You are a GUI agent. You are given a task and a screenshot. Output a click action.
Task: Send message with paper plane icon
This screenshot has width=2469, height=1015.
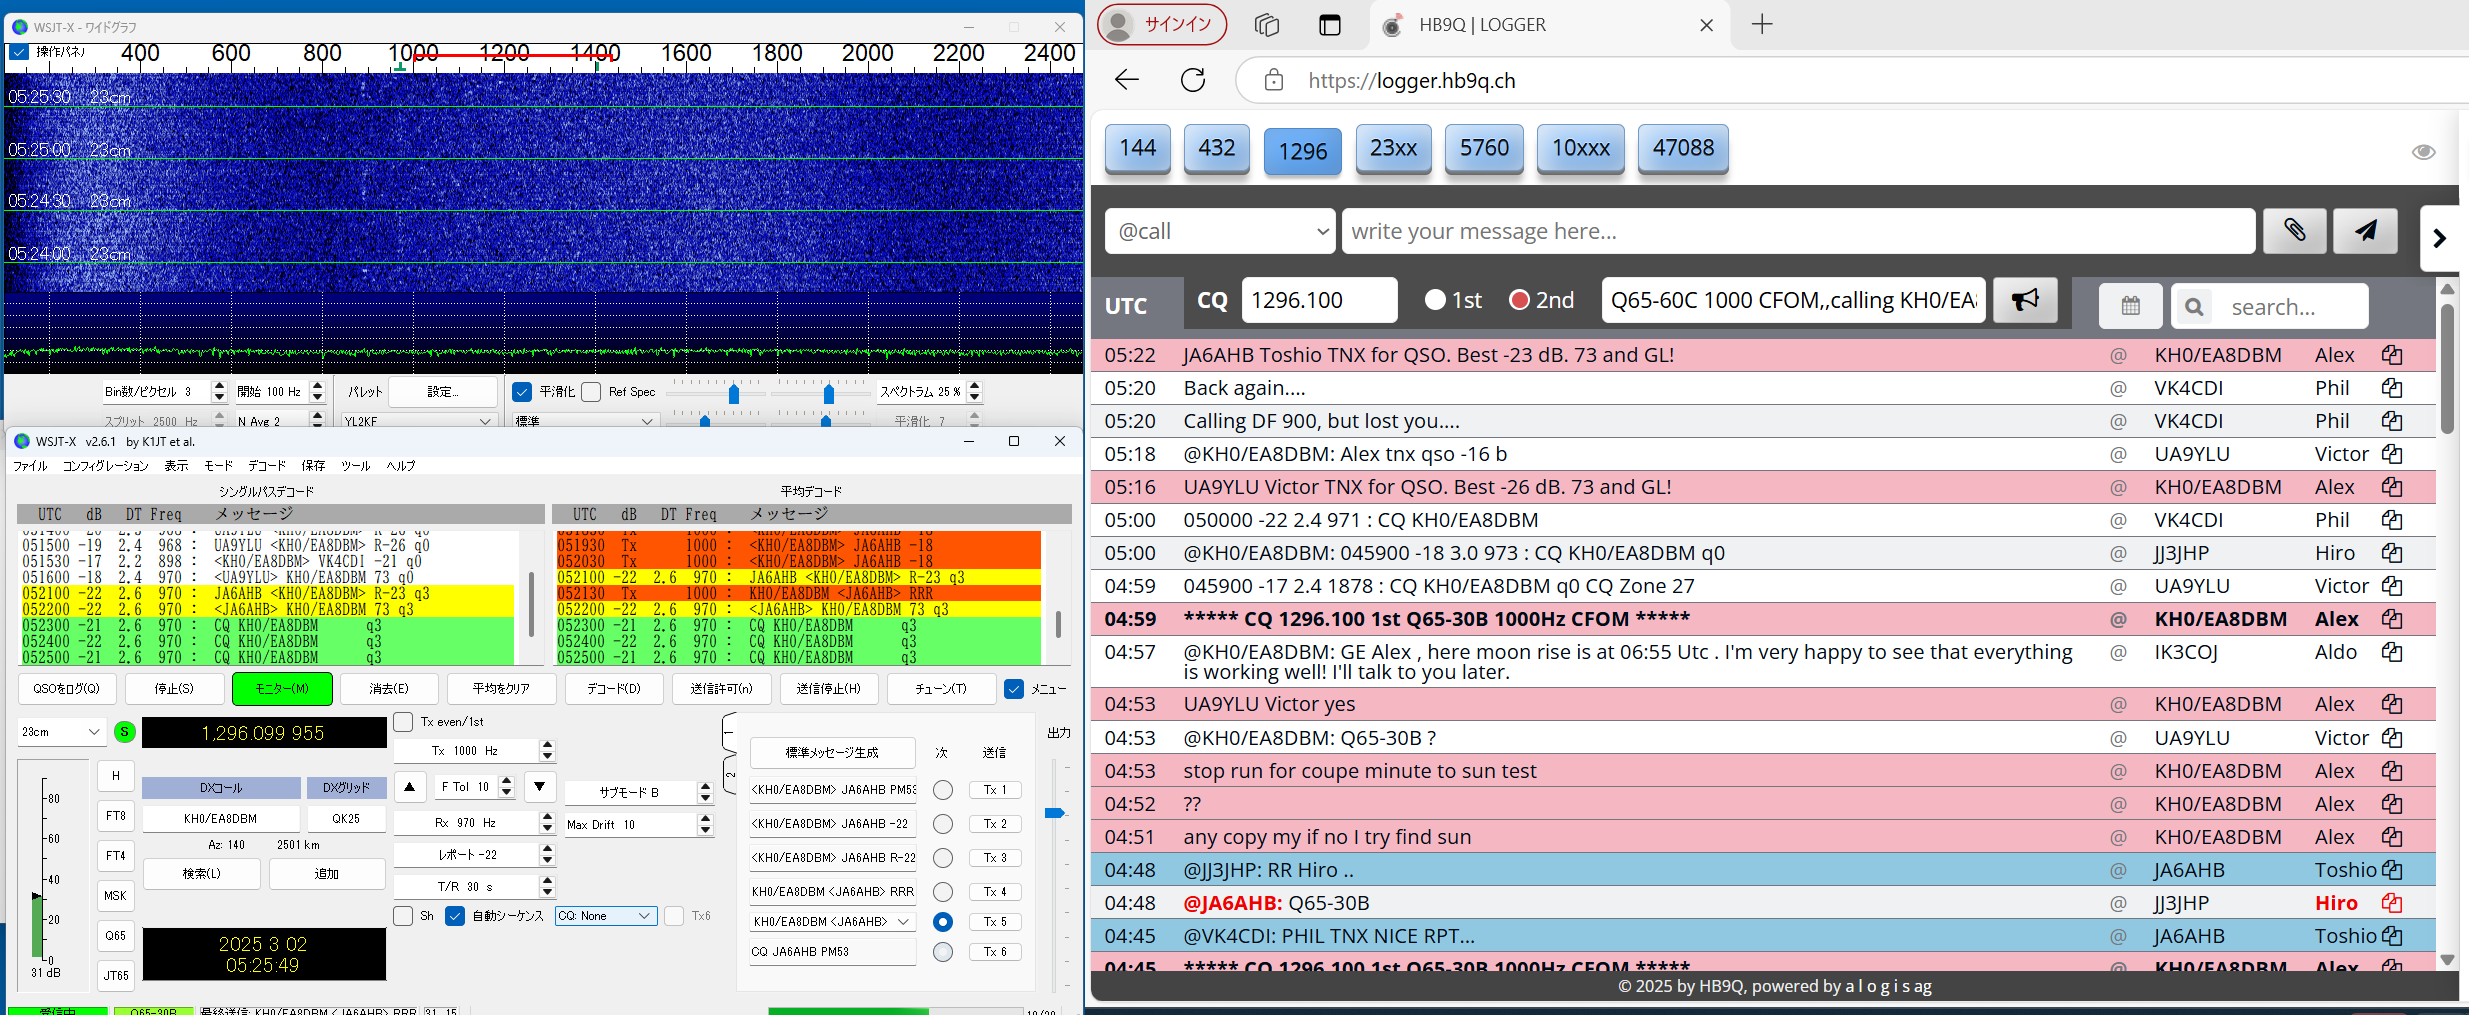point(2365,231)
